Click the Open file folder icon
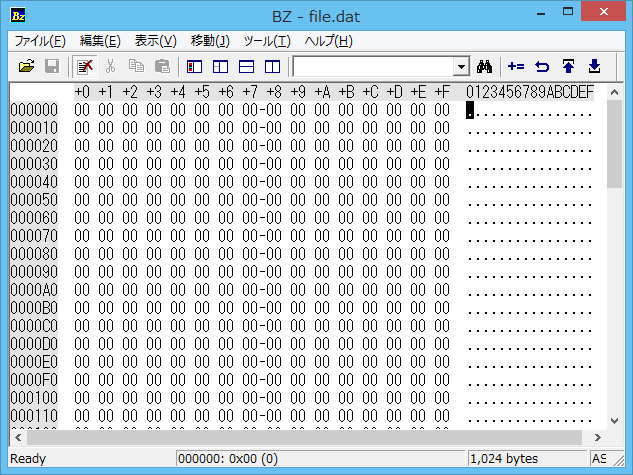 click(27, 67)
